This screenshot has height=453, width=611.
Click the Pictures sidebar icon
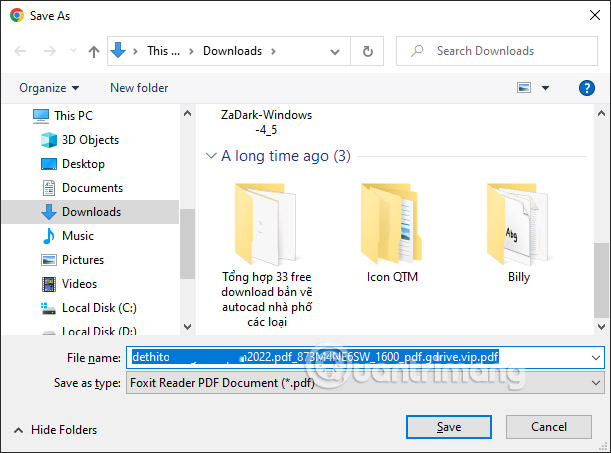(49, 260)
